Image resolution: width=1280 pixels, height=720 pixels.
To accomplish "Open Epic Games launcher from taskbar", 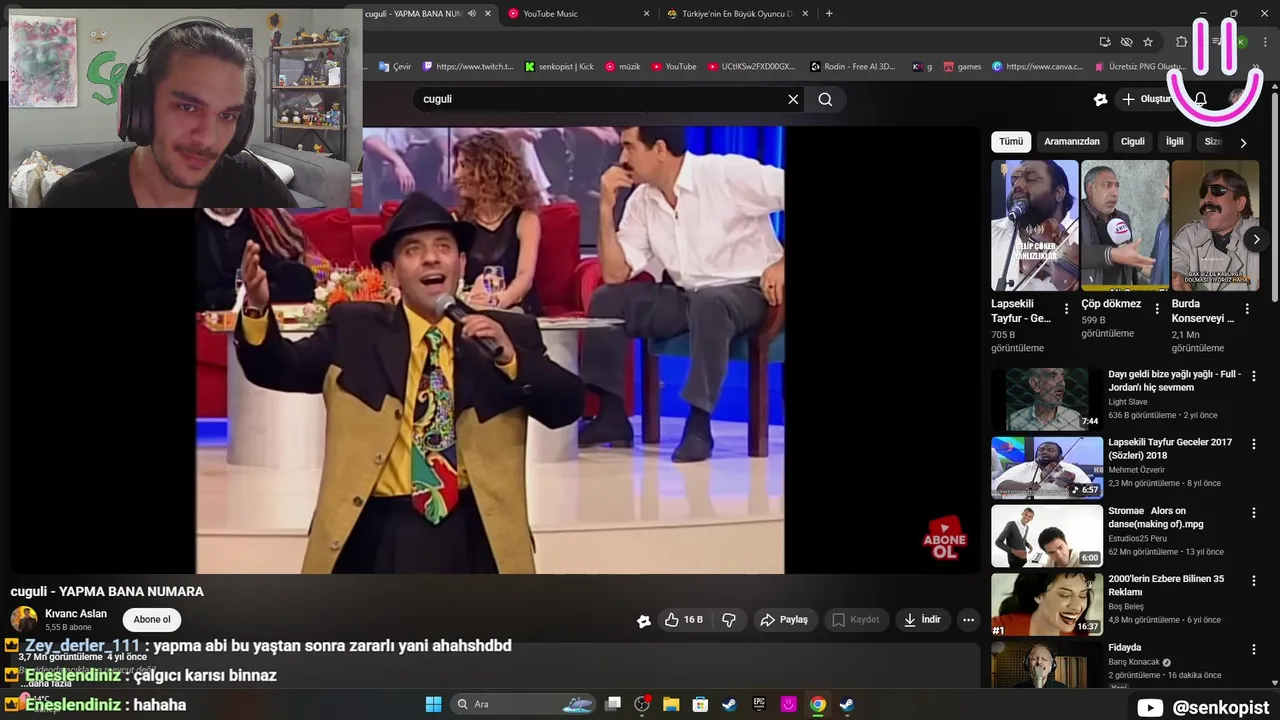I will pos(759,704).
